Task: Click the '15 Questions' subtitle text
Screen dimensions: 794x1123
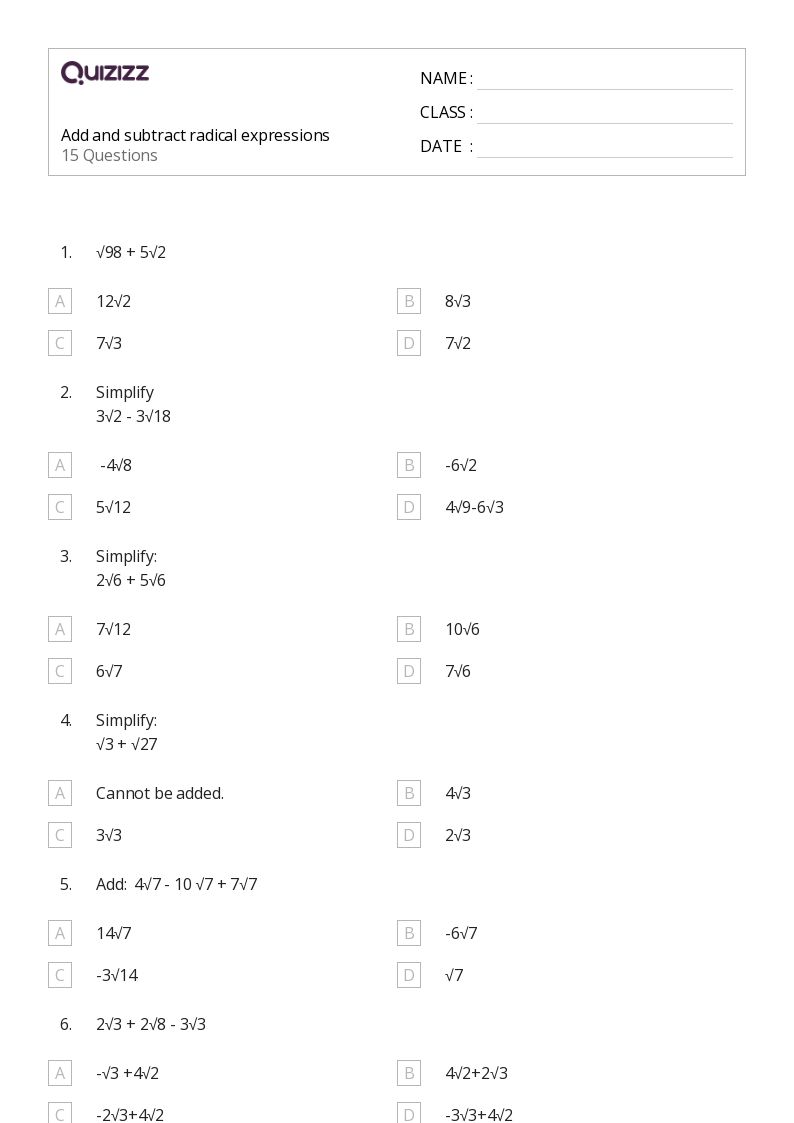Action: coord(109,155)
